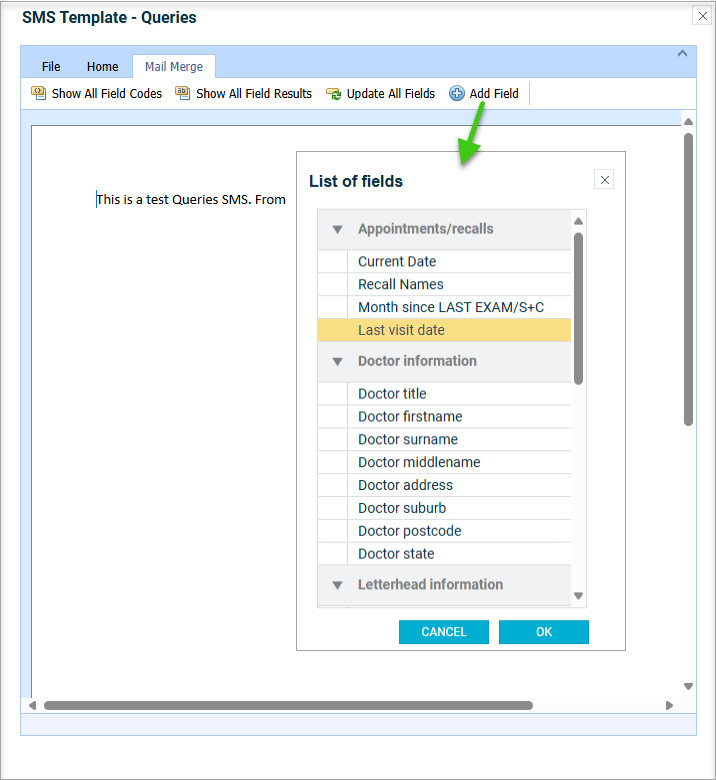Select the Recall Names field

(x=444, y=284)
